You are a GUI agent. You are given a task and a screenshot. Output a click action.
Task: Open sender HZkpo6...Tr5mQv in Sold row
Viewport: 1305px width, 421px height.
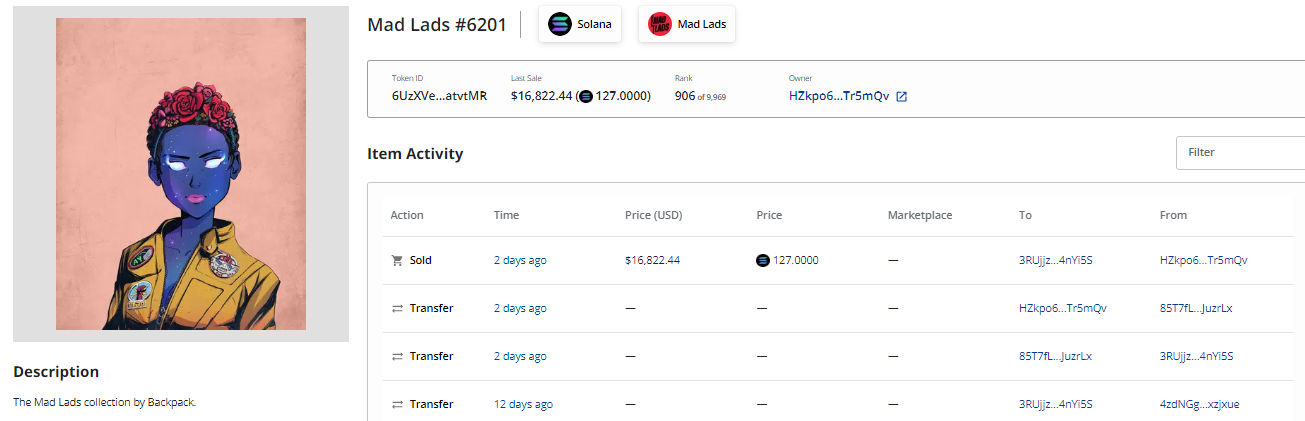click(1204, 260)
